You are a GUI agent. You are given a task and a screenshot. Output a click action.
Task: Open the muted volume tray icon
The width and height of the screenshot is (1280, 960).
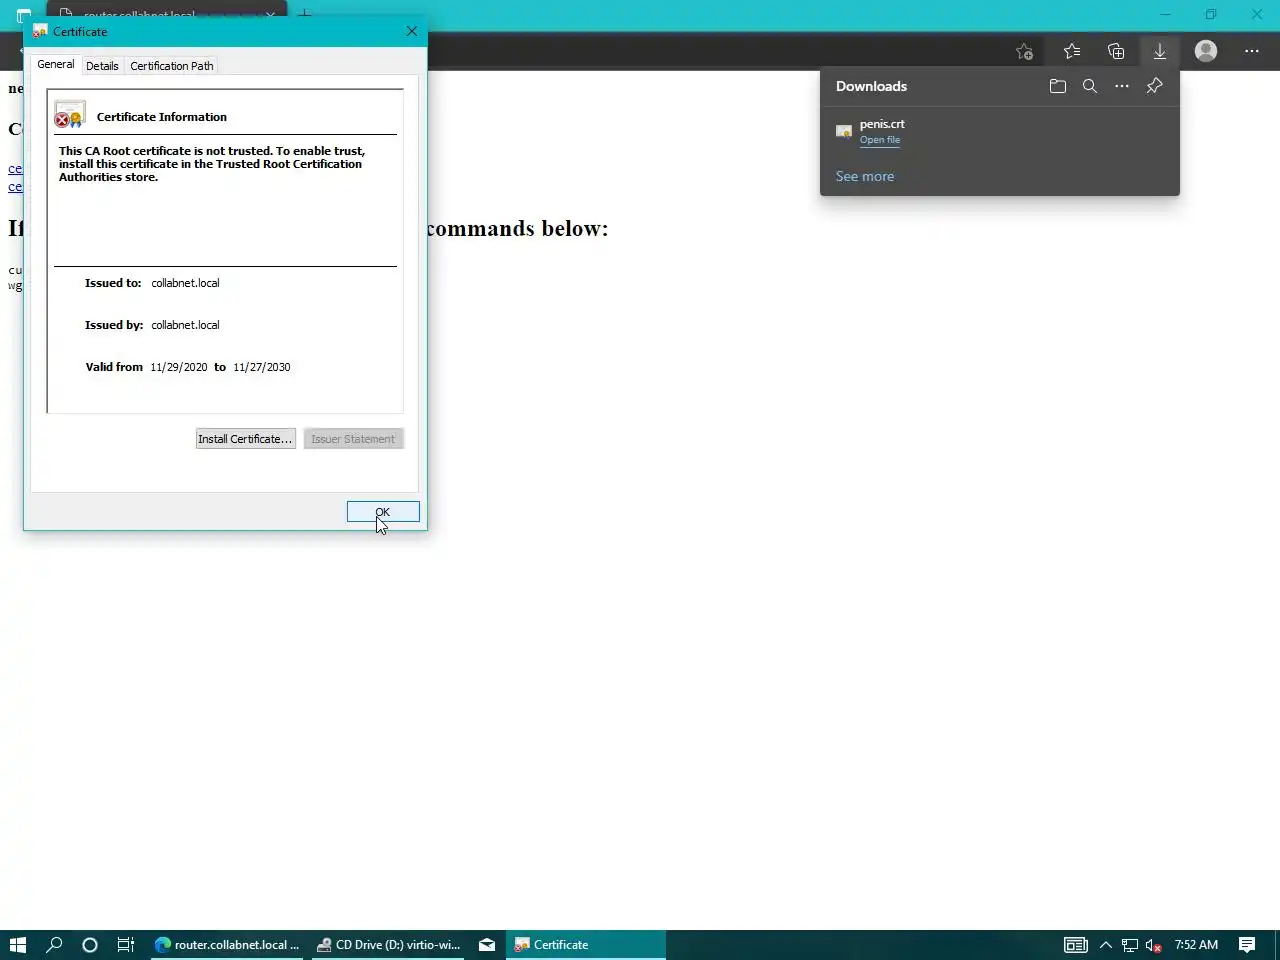[x=1153, y=944]
